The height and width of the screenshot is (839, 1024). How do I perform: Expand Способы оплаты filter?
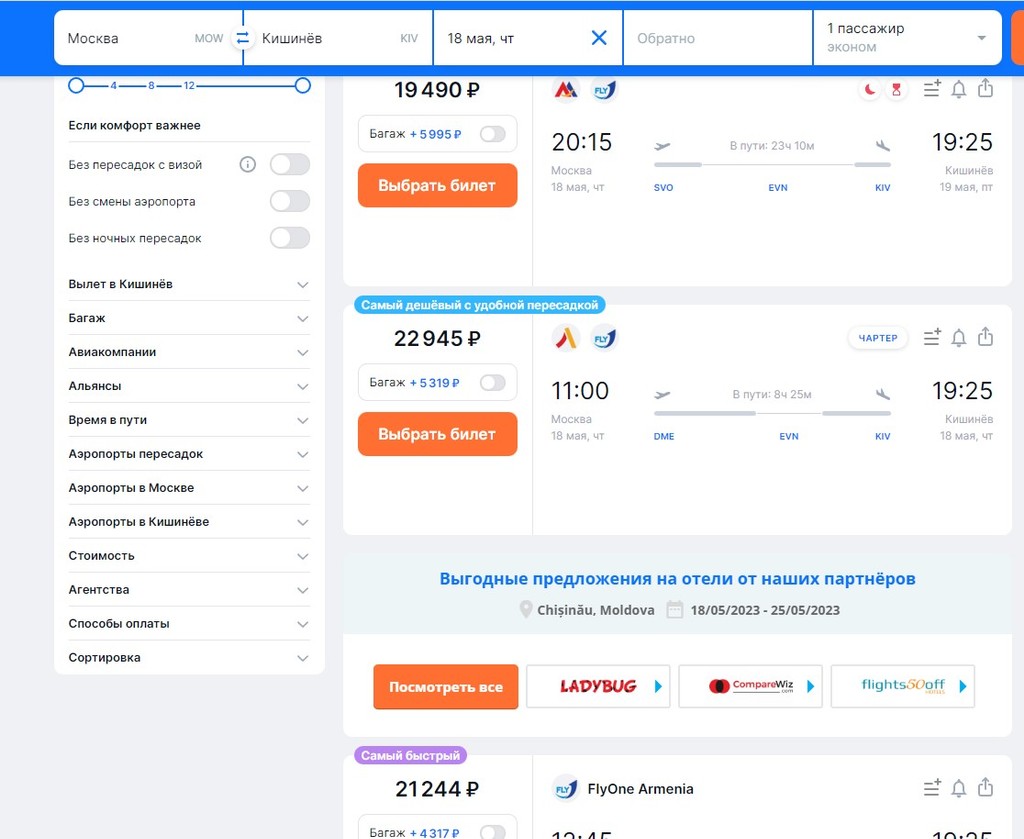189,624
